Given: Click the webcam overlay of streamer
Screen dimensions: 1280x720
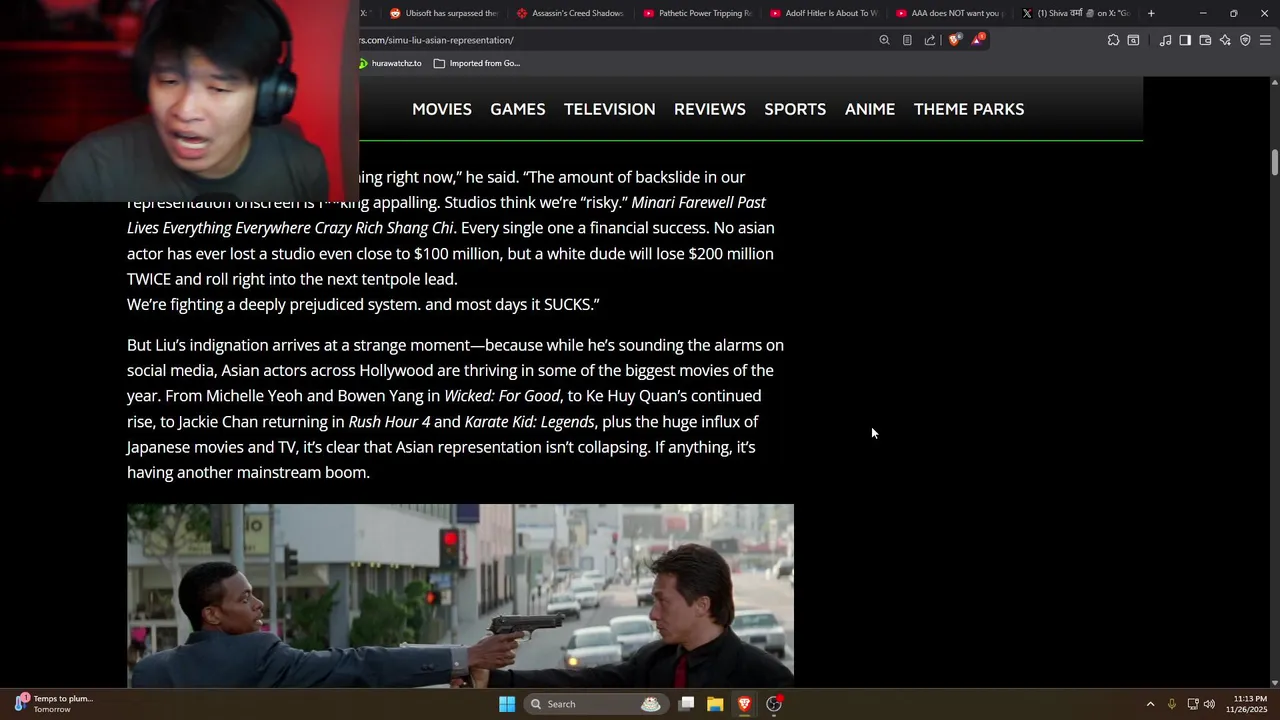Looking at the screenshot, I should [x=180, y=100].
